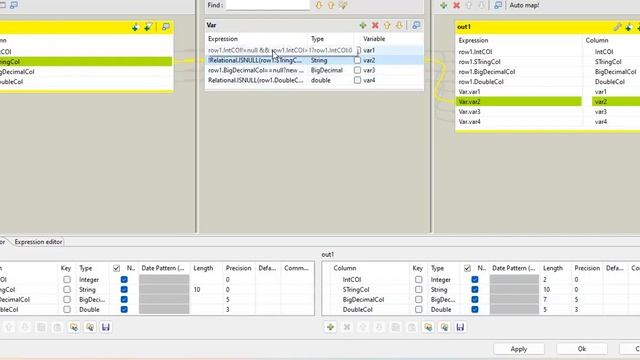Delete selected variable in the Var table
The height and width of the screenshot is (360, 640).
pos(375,25)
